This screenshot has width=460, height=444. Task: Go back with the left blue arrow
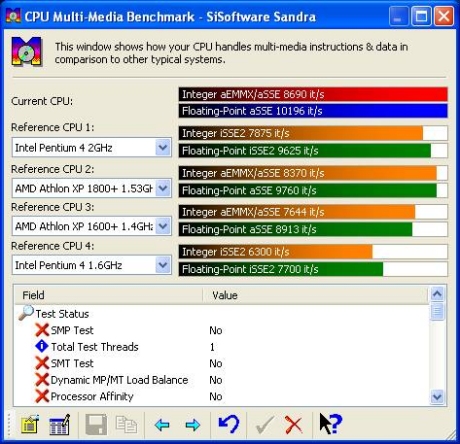(162, 425)
